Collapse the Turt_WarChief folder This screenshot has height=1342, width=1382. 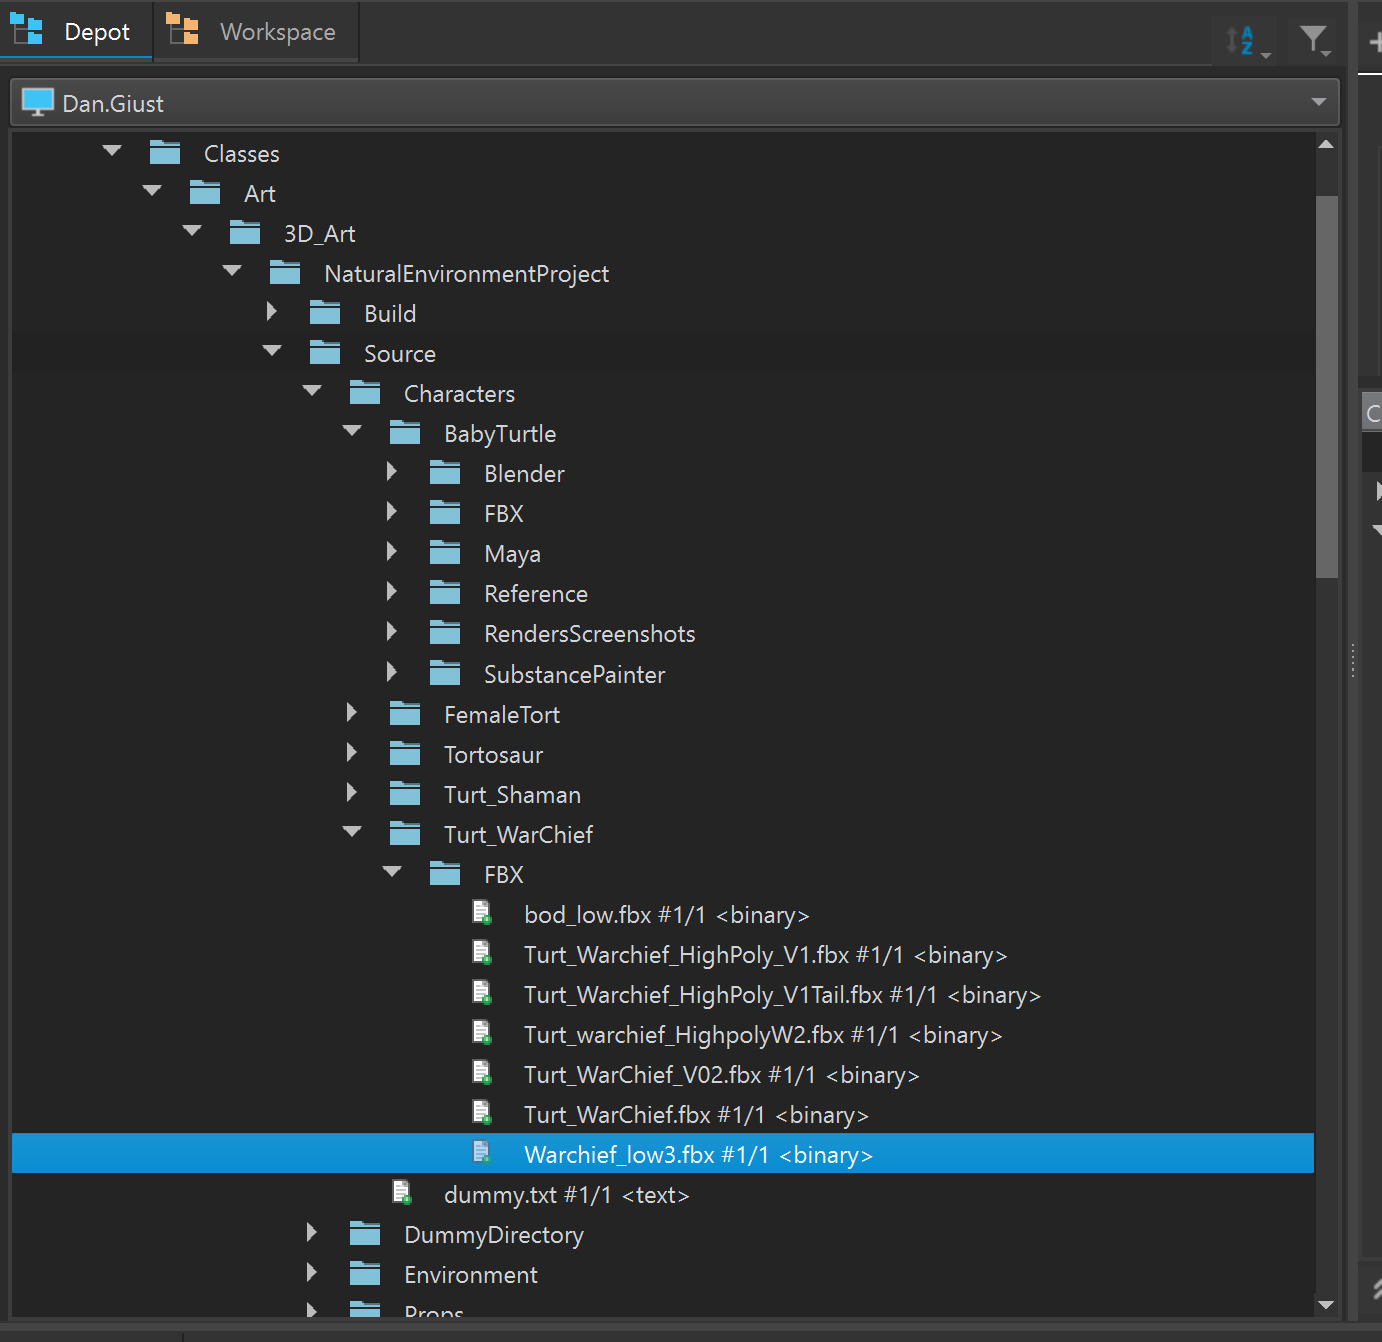[x=352, y=832]
